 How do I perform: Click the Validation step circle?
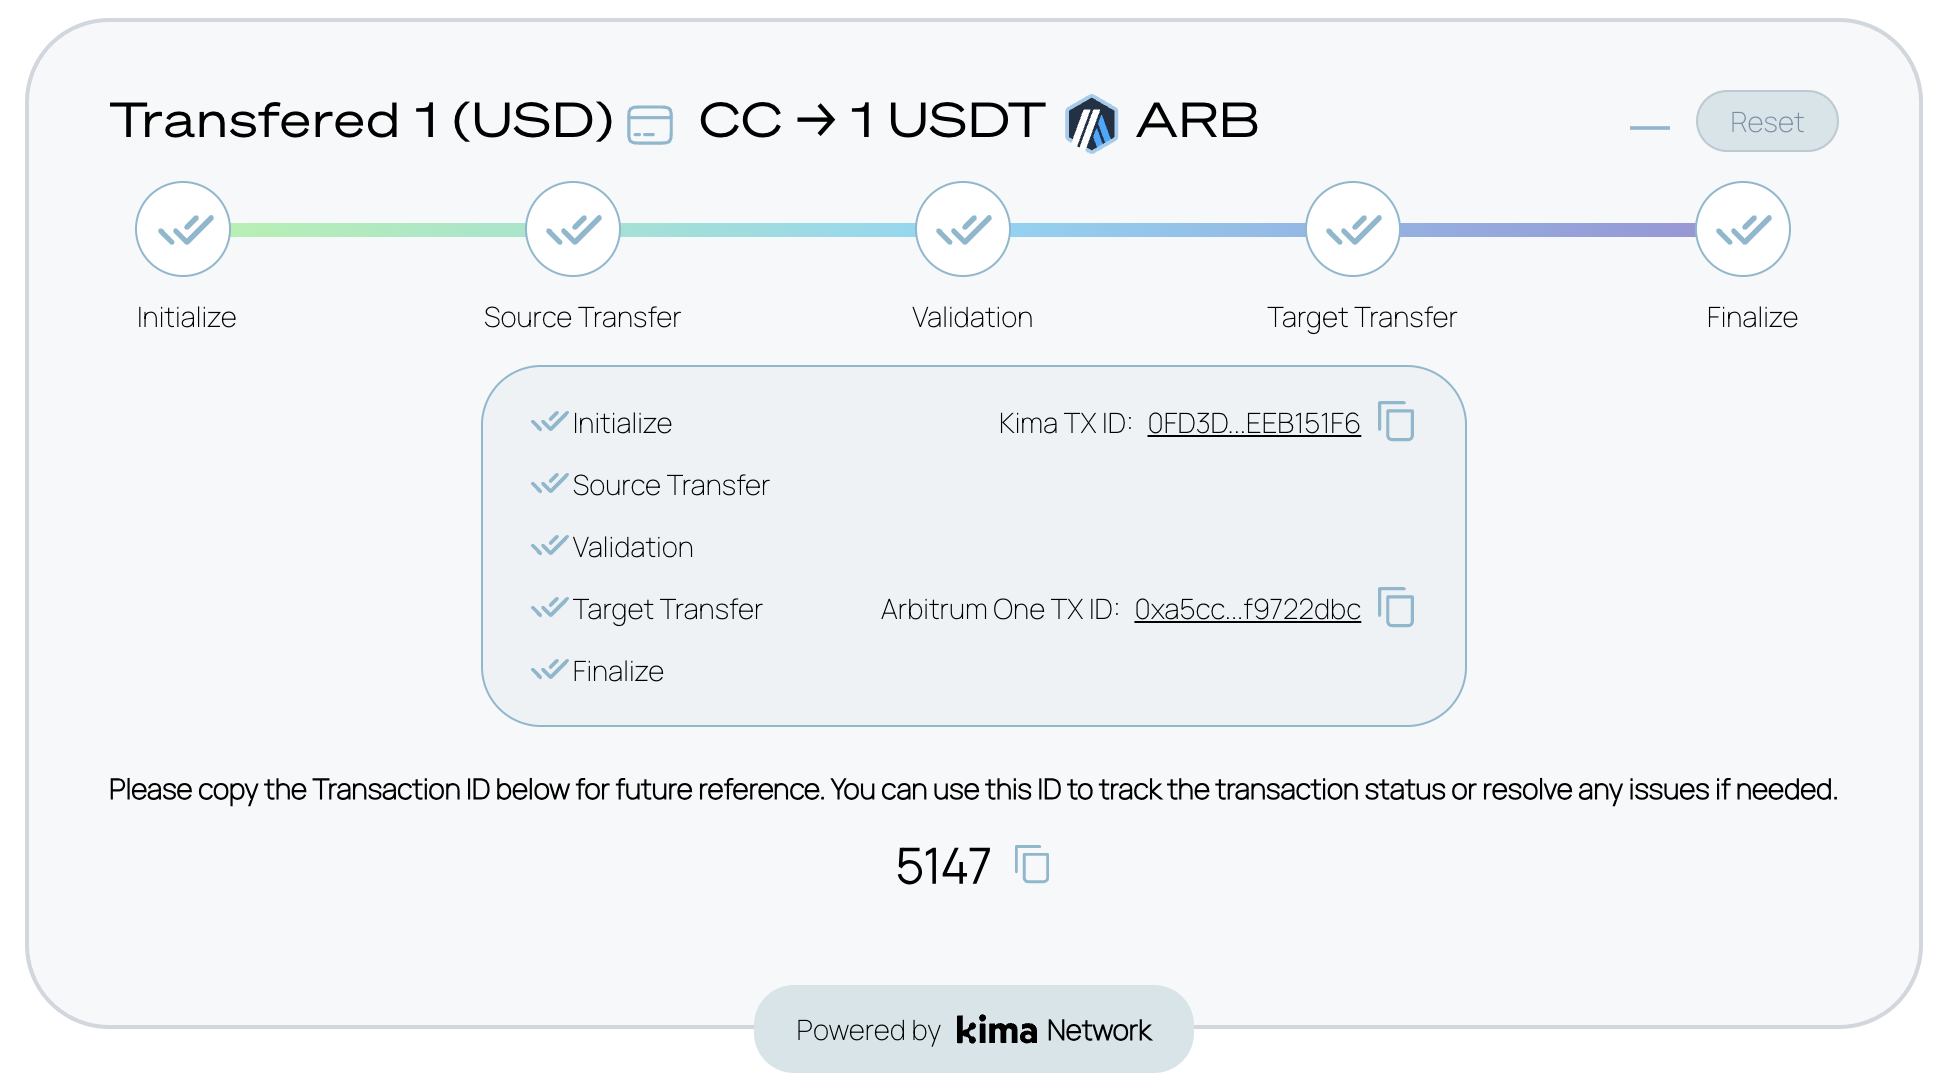point(963,229)
